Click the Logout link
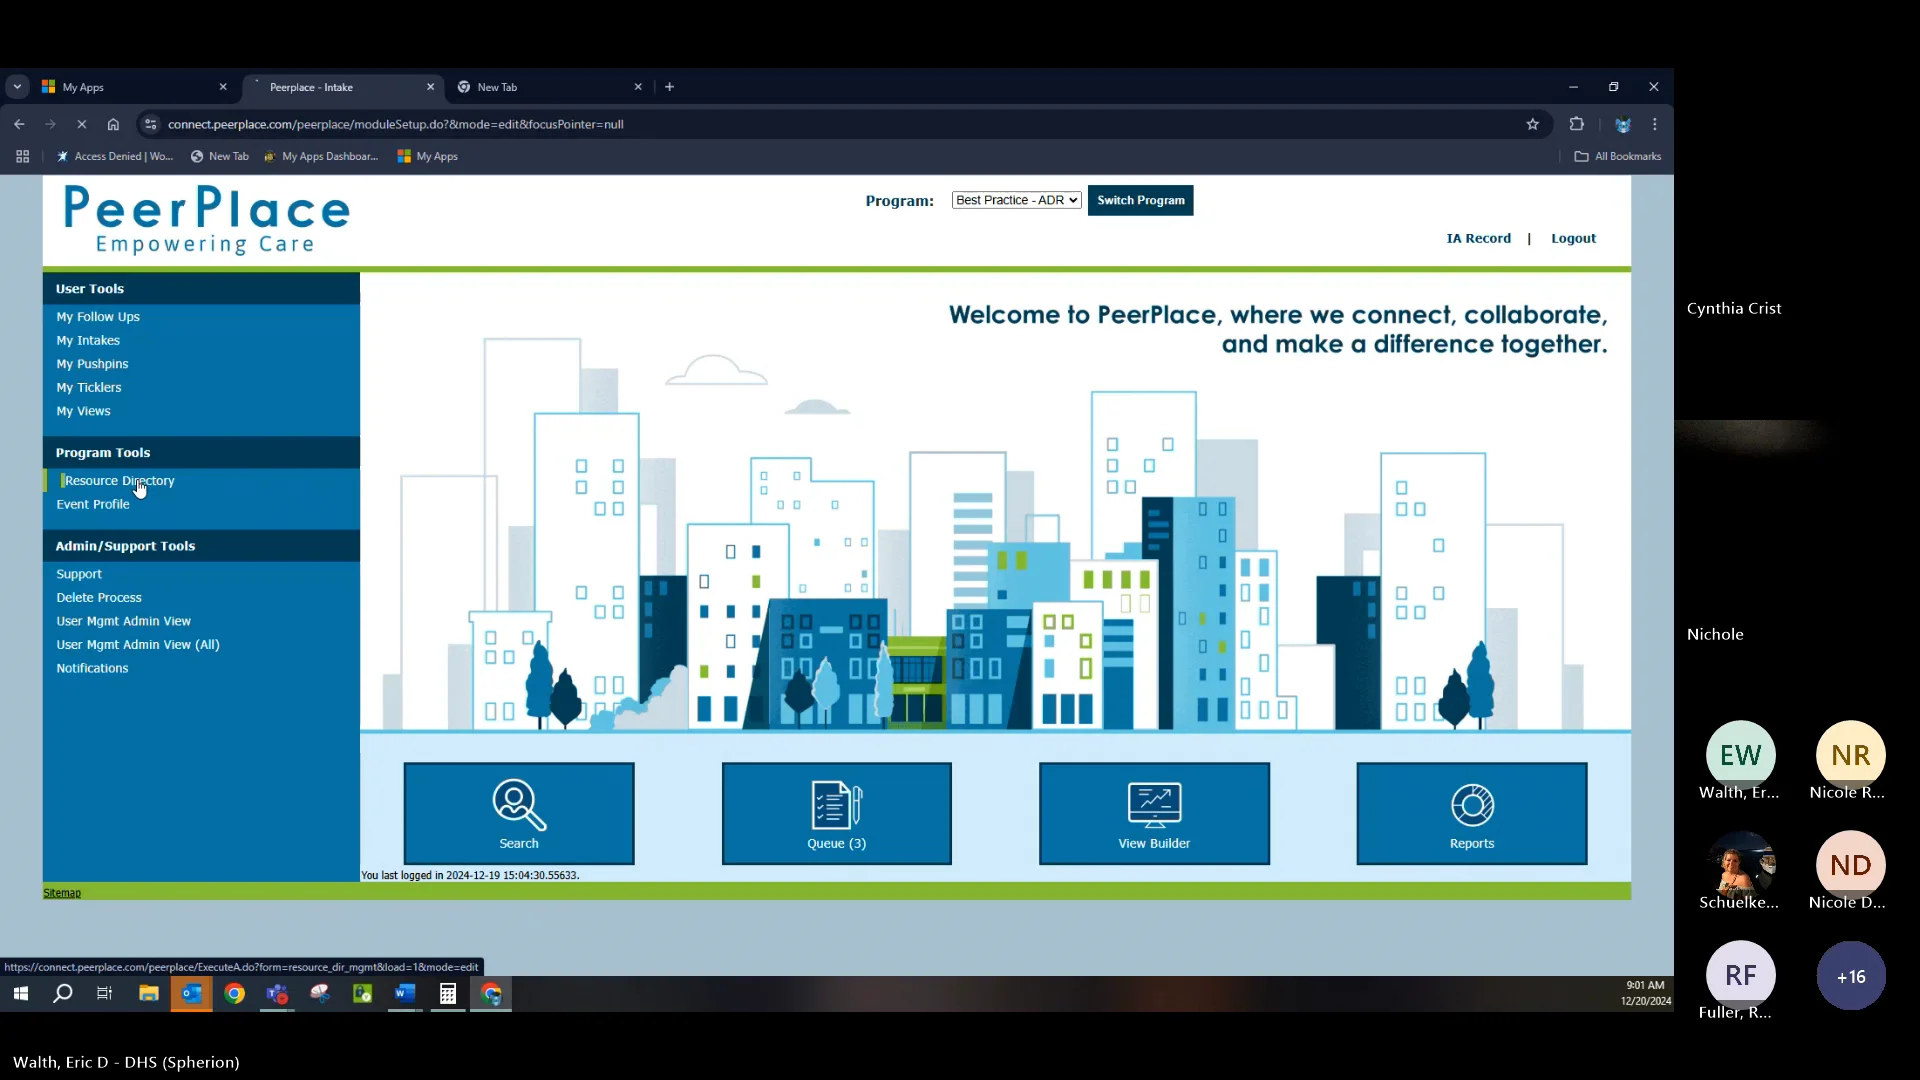1920x1080 pixels. [x=1572, y=238]
